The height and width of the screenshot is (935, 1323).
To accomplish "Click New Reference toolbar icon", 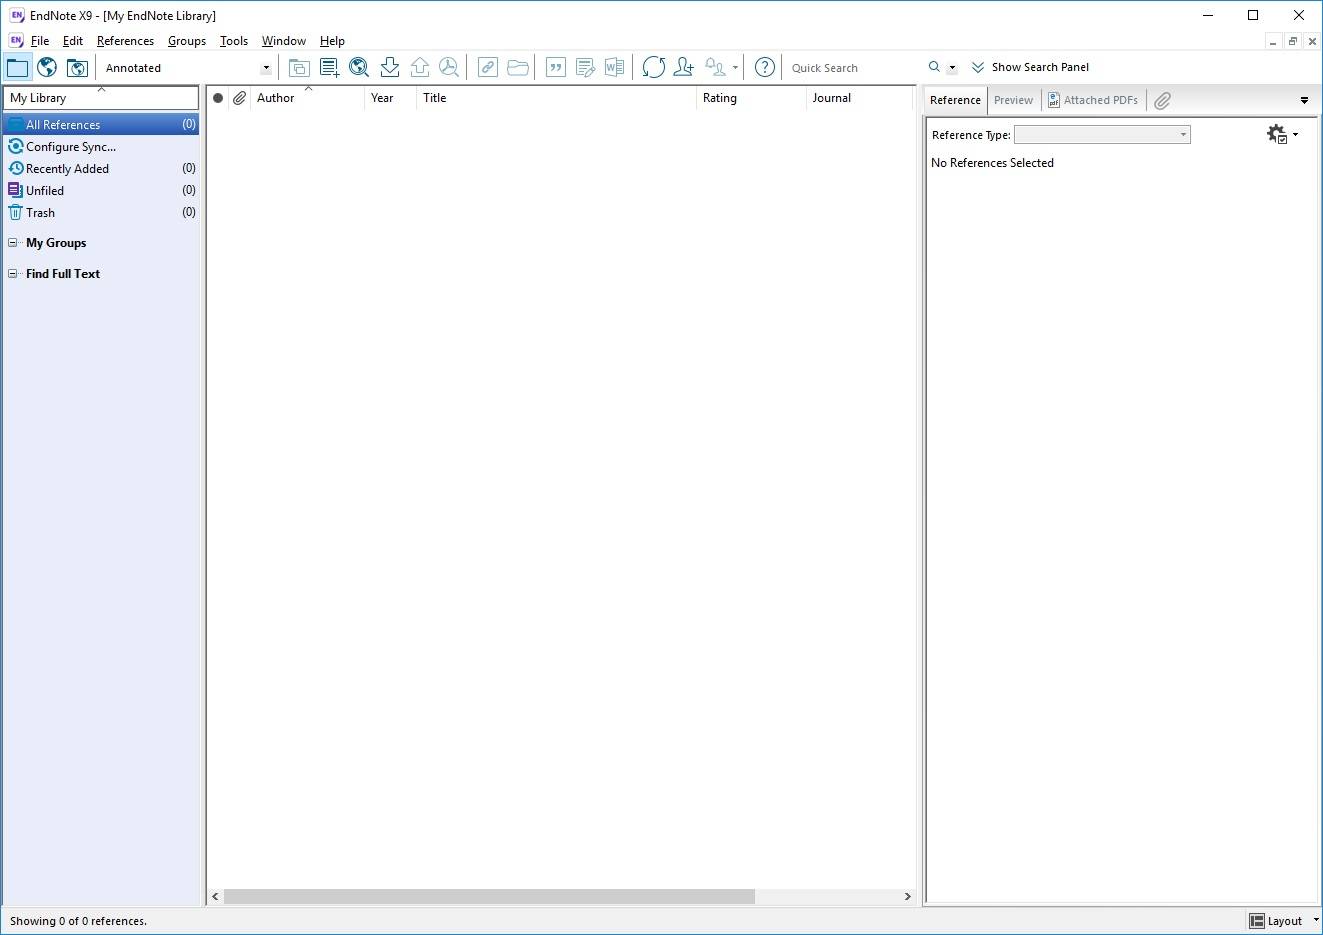I will tap(329, 68).
